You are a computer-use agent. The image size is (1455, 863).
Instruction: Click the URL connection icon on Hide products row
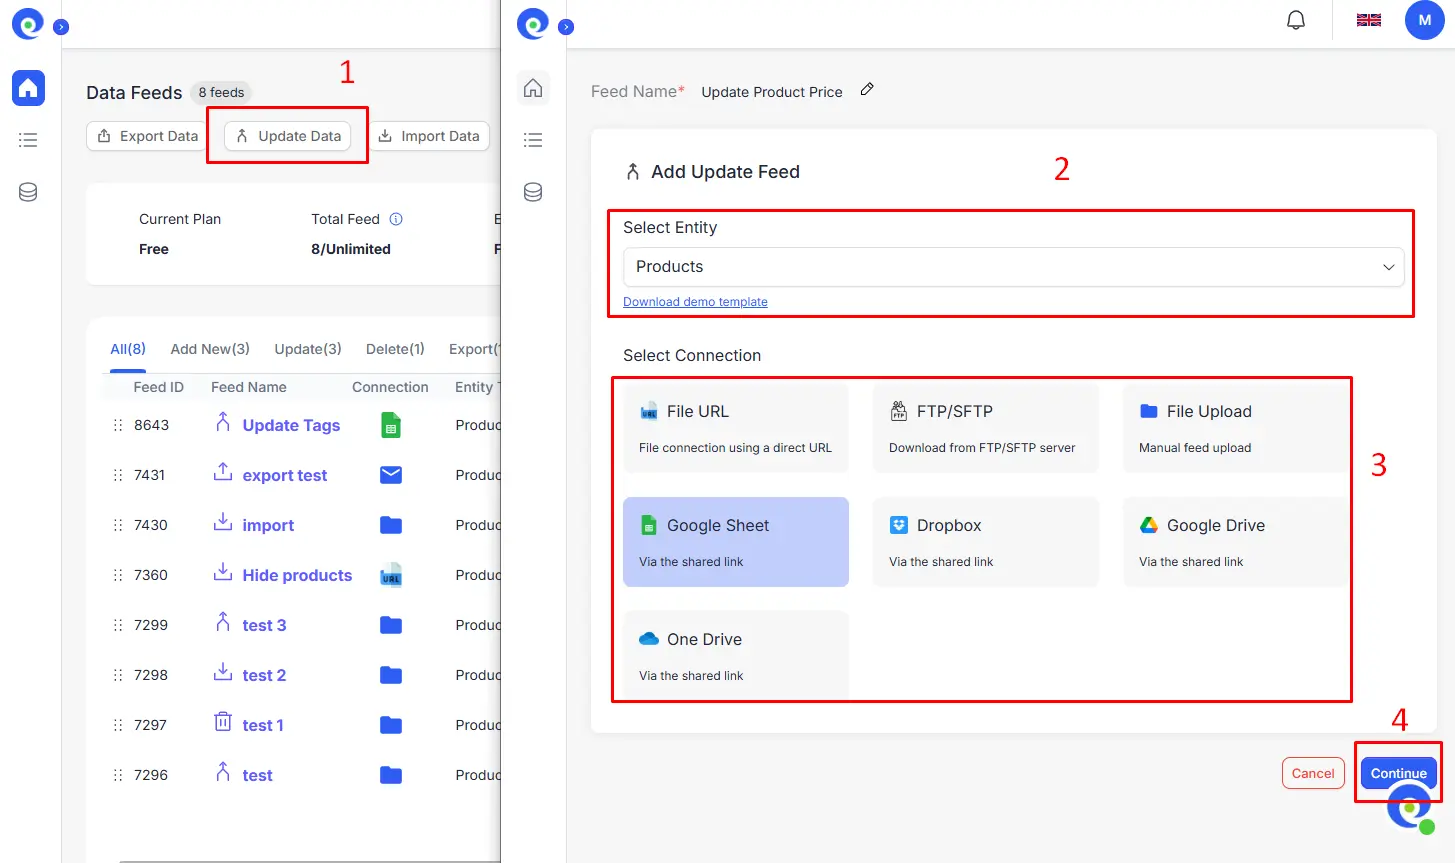(390, 574)
